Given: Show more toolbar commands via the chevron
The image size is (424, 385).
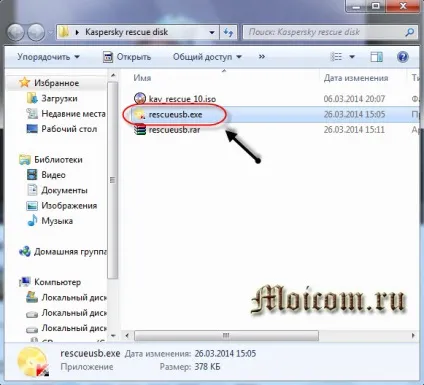Looking at the screenshot, I should click(x=262, y=57).
